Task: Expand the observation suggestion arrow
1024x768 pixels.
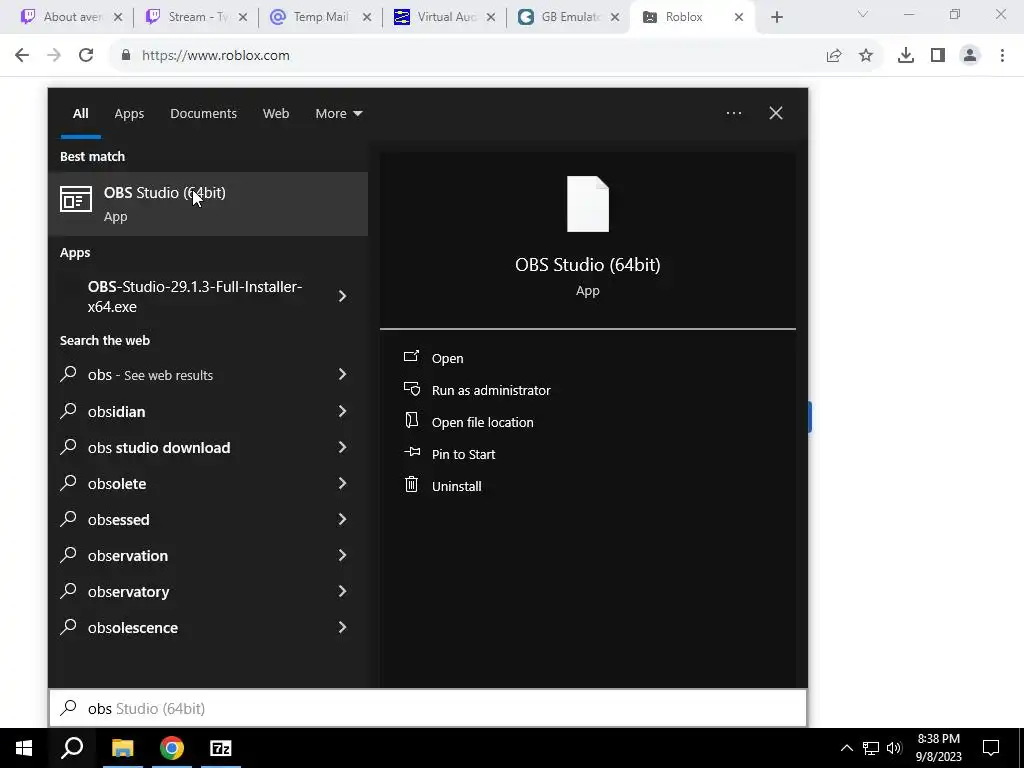Action: pyautogui.click(x=342, y=555)
